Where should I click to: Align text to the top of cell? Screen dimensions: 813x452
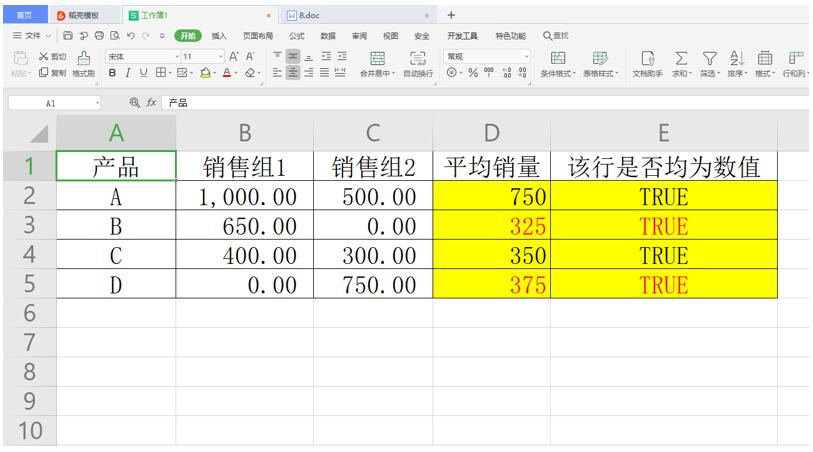(277, 56)
